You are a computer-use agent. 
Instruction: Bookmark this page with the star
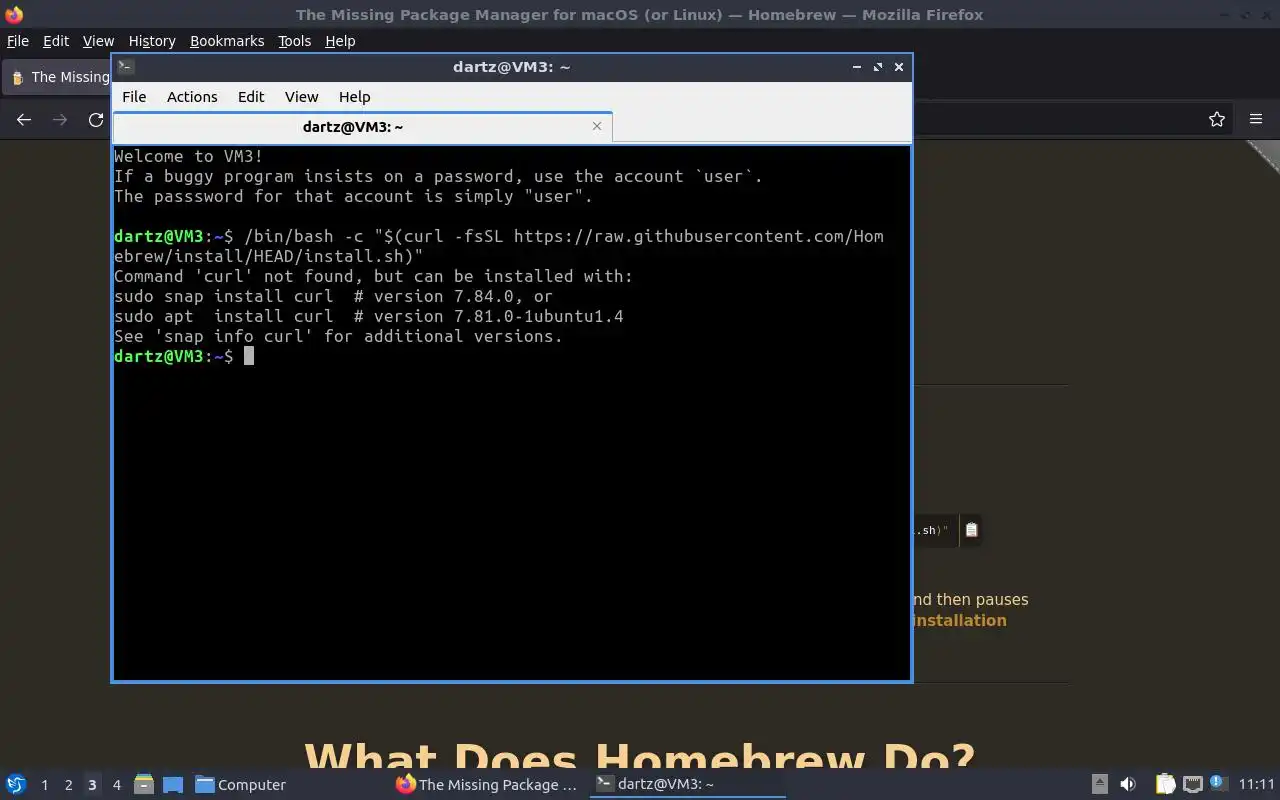[1217, 120]
